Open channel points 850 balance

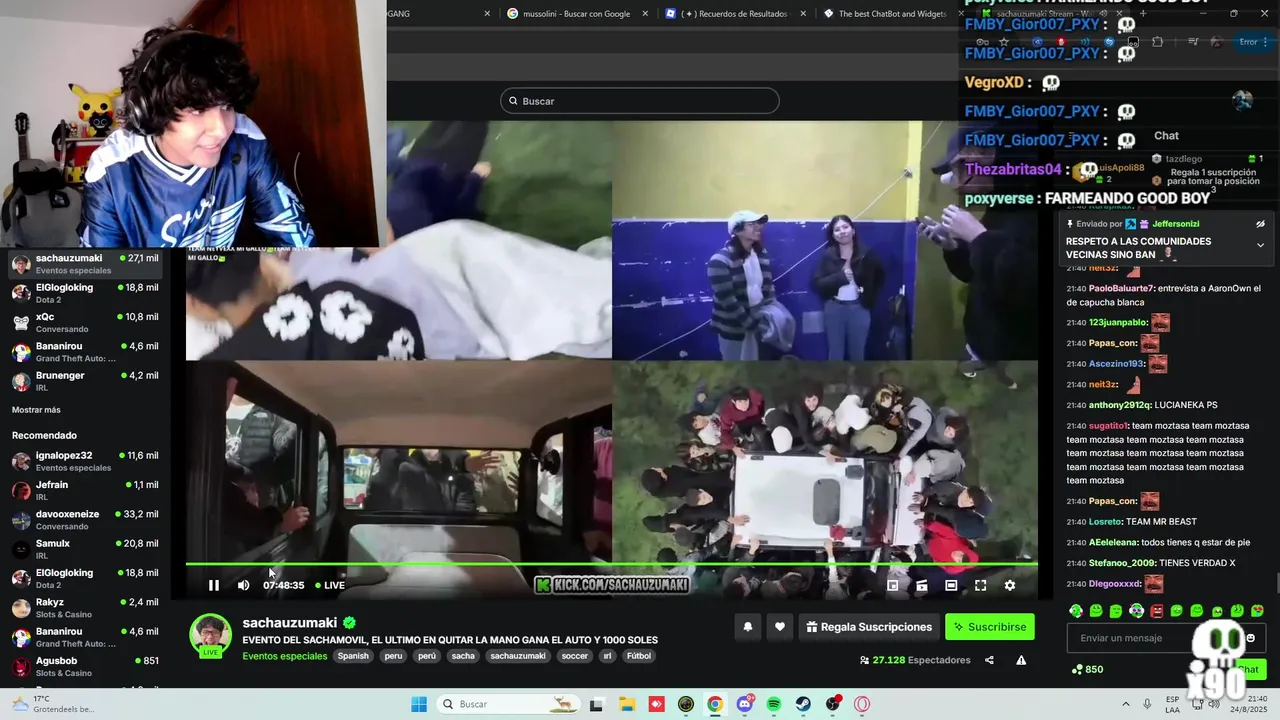[1087, 669]
